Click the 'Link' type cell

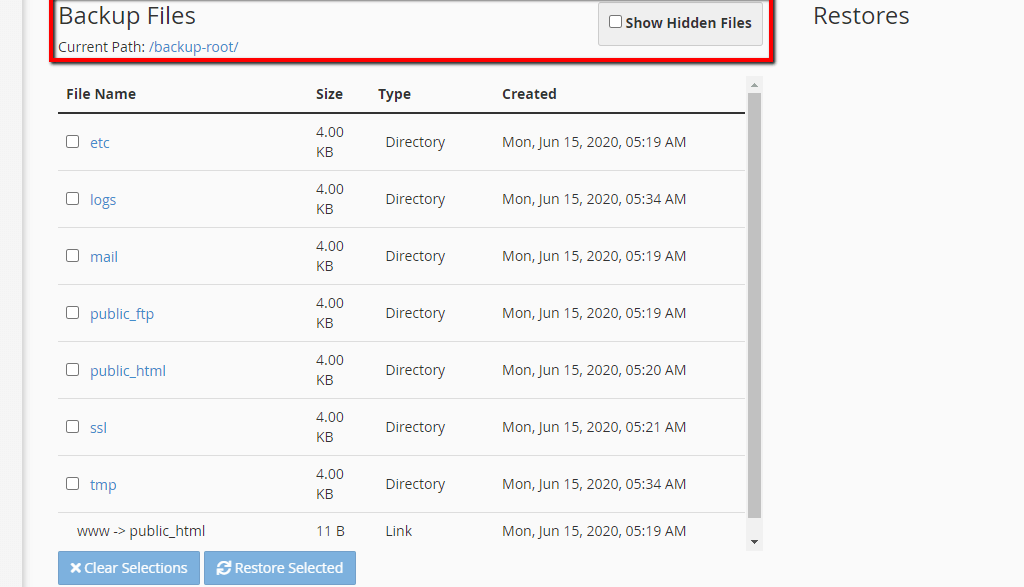point(398,531)
